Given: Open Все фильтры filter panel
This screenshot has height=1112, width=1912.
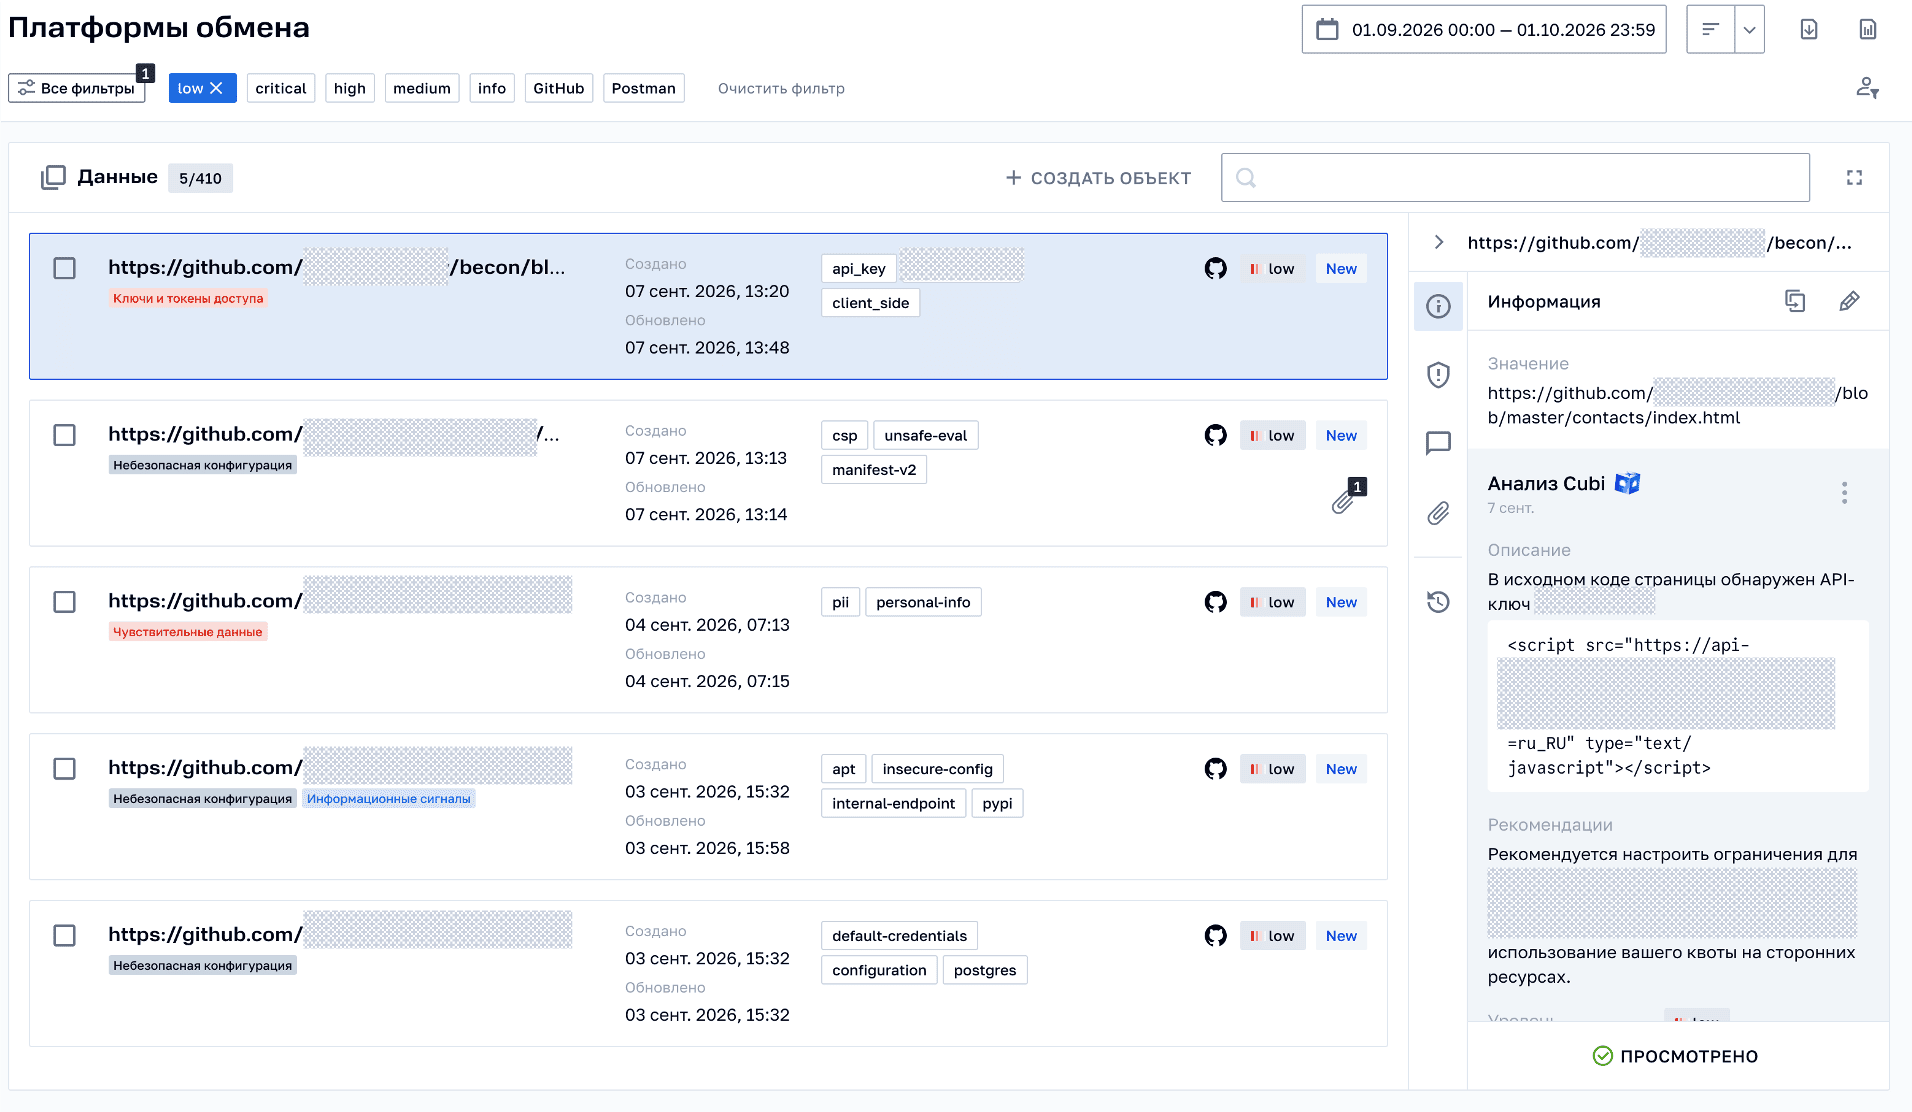Looking at the screenshot, I should [77, 88].
